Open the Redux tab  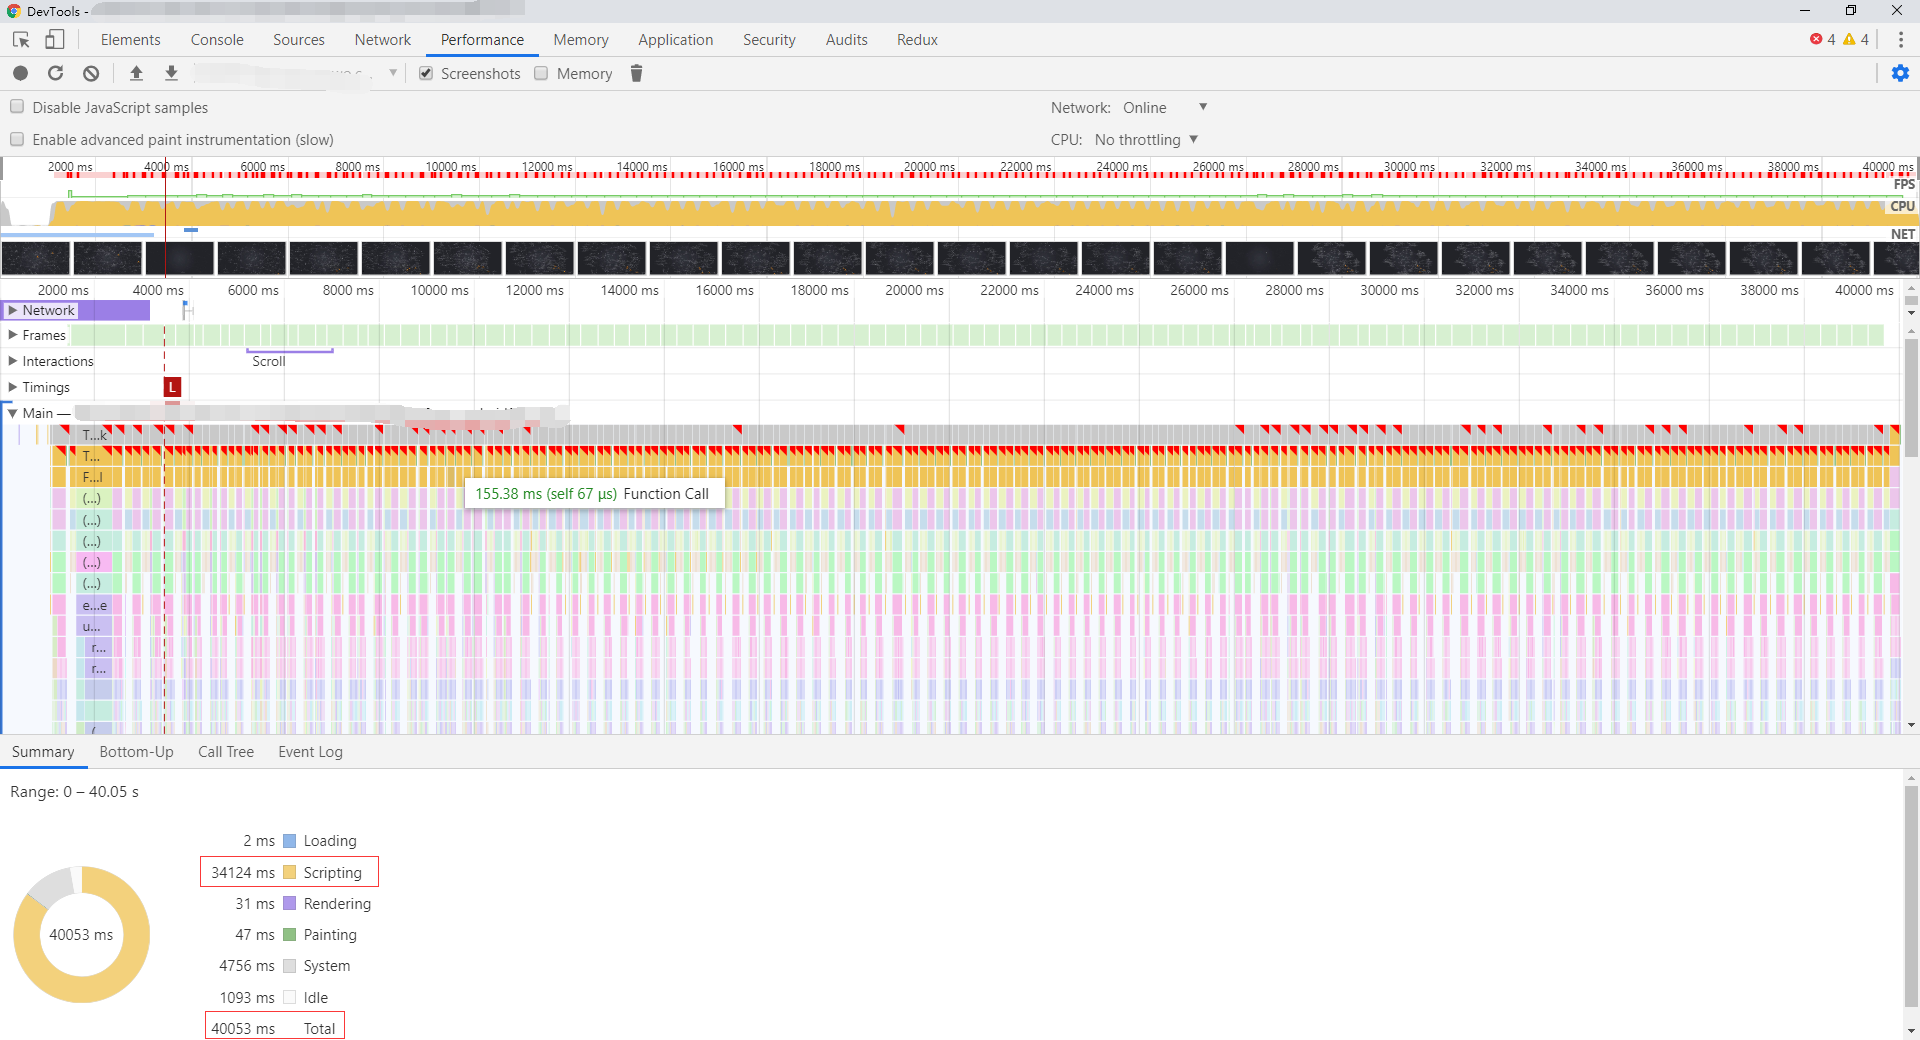click(x=917, y=40)
